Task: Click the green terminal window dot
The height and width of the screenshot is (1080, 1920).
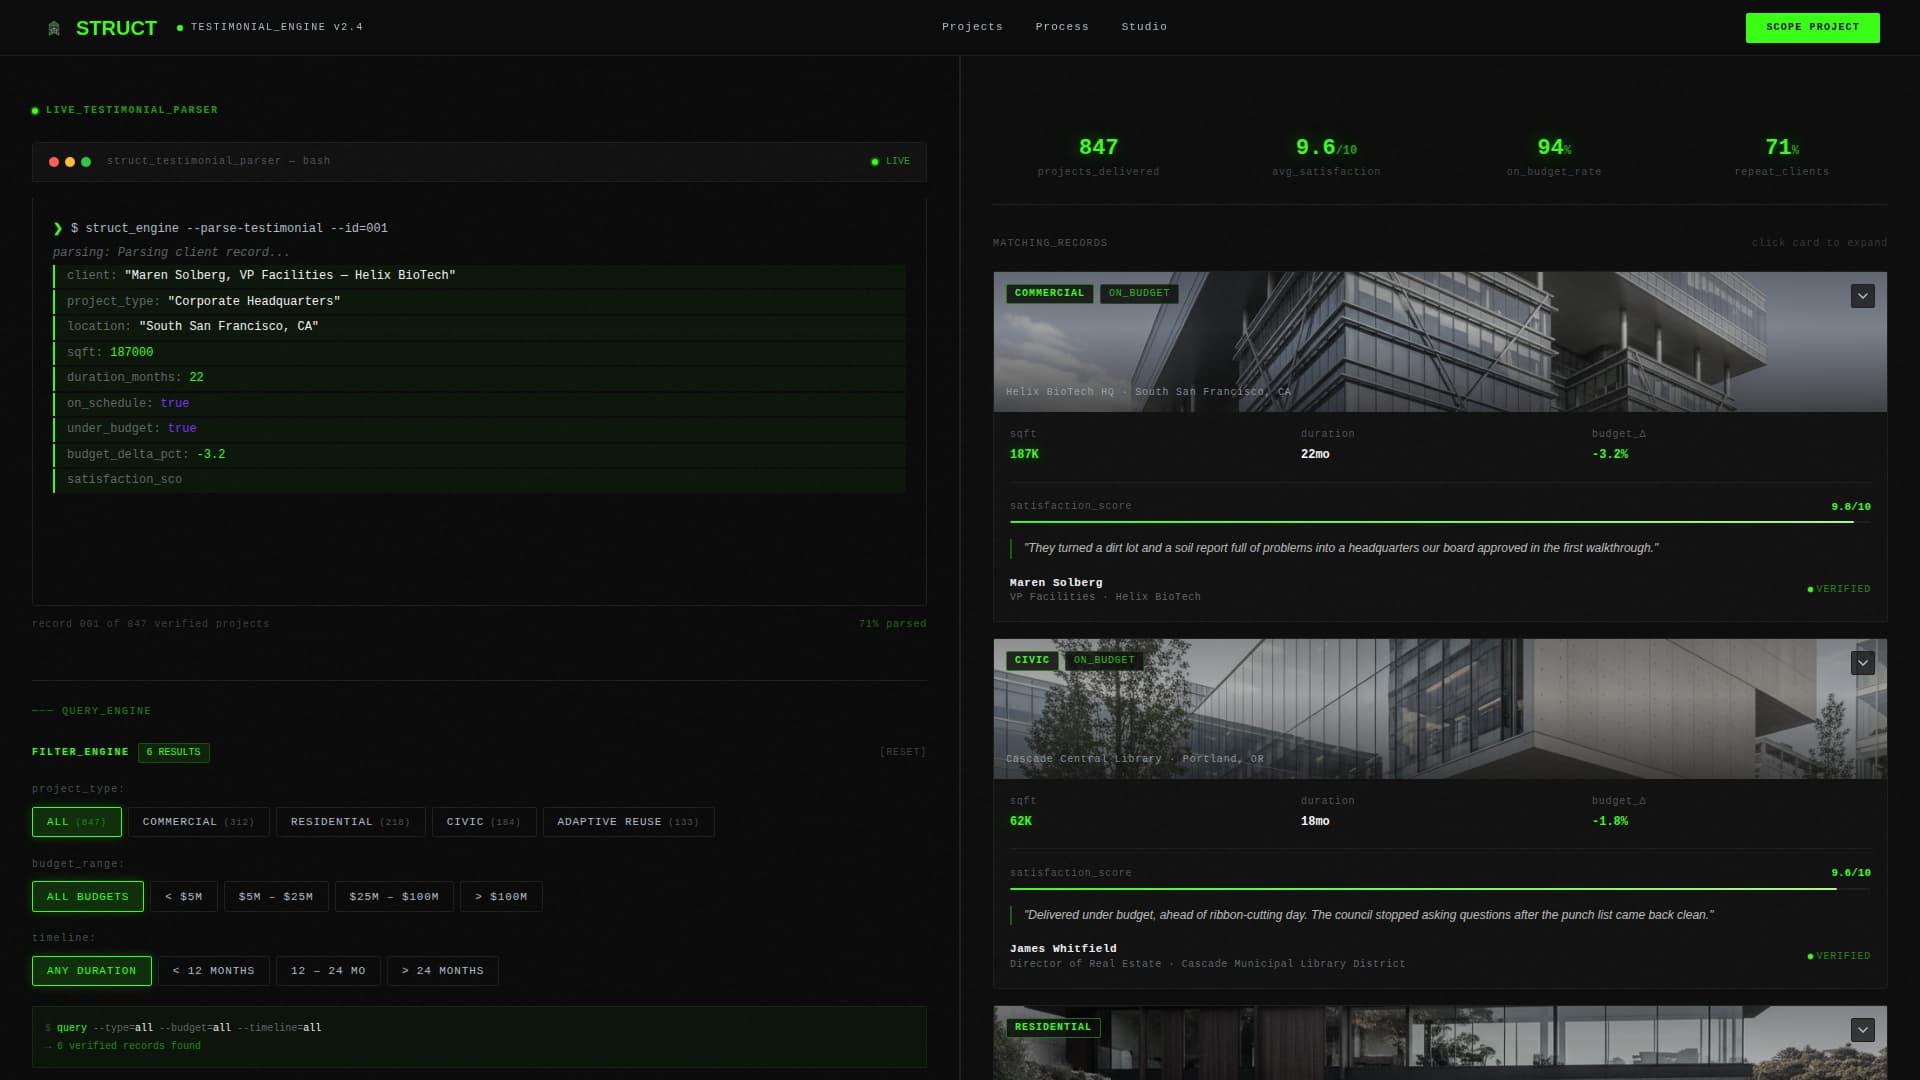Action: 86,162
